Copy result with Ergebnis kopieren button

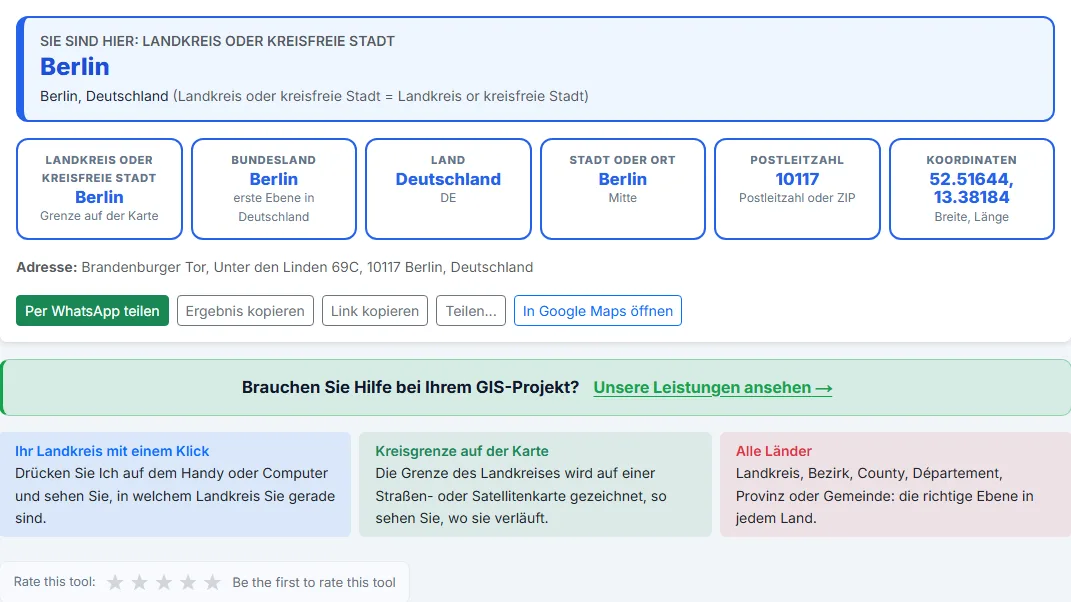(245, 311)
